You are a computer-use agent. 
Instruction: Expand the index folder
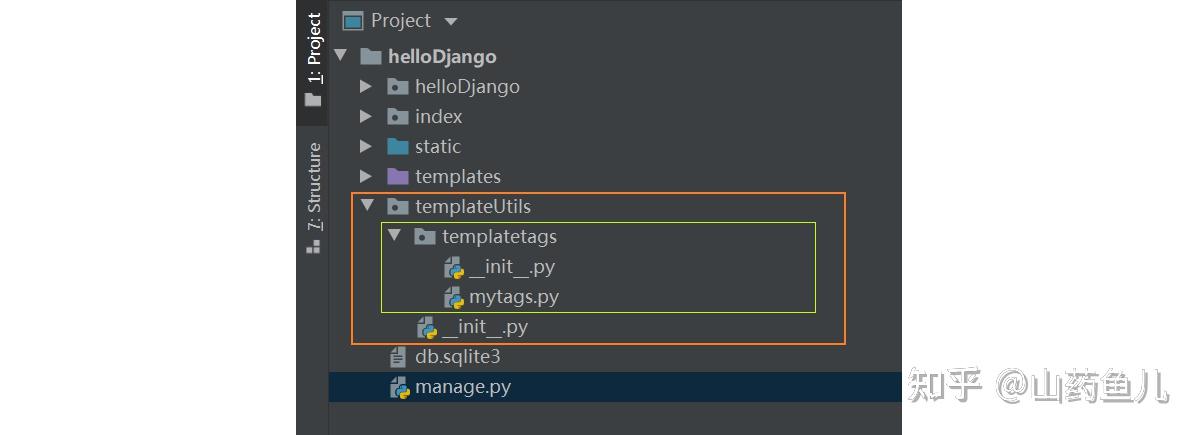[367, 116]
